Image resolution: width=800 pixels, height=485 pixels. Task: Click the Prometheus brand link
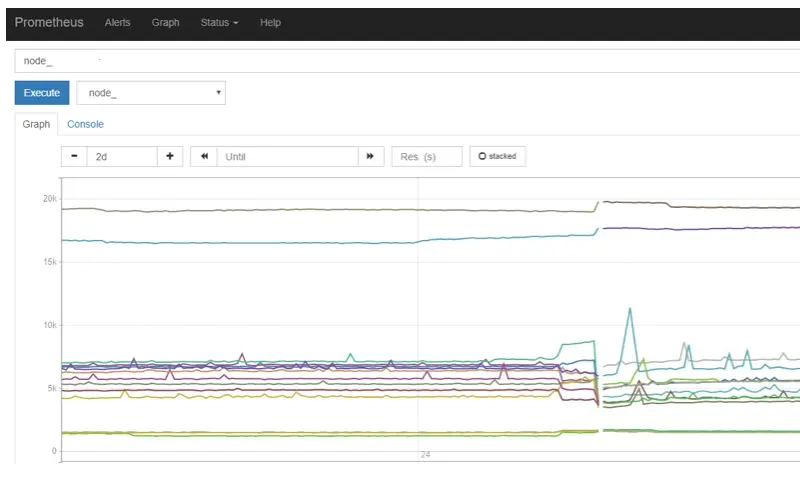pos(49,22)
